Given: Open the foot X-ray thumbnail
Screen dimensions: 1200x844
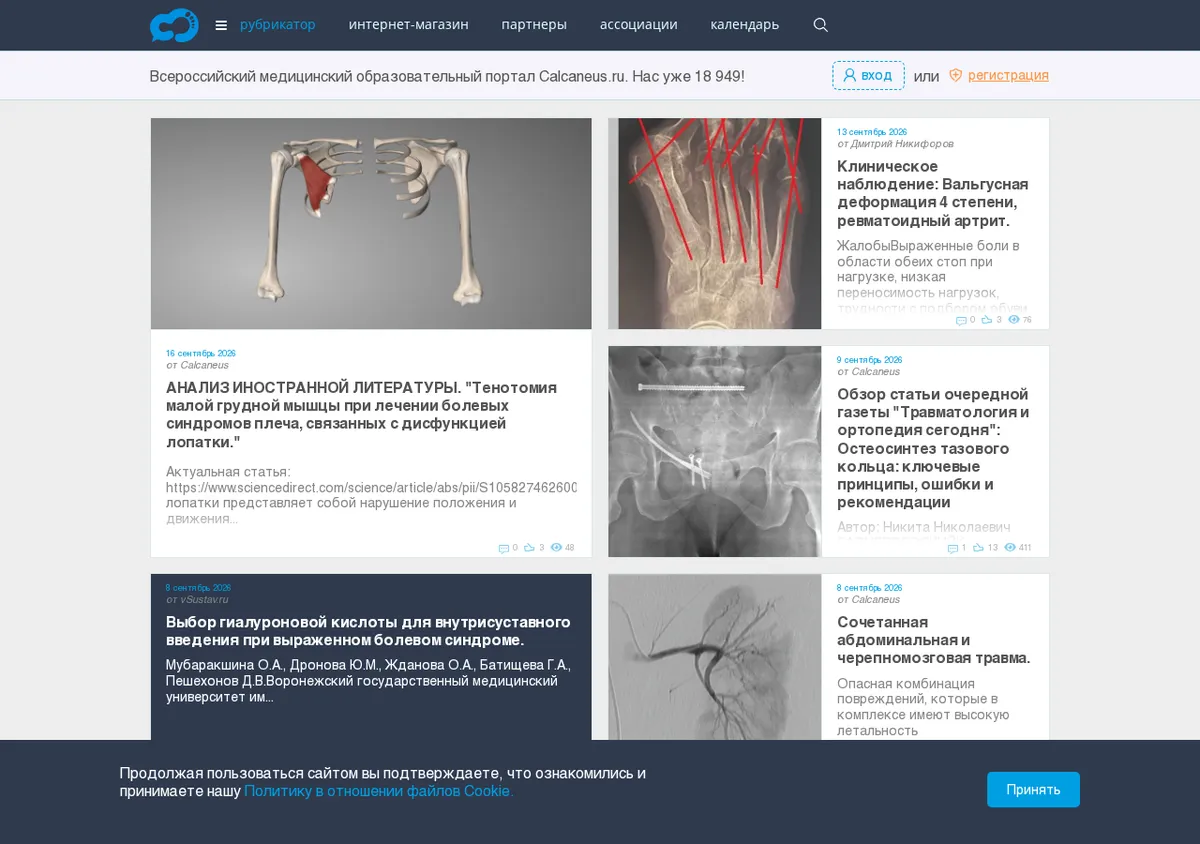Looking at the screenshot, I should coord(715,224).
